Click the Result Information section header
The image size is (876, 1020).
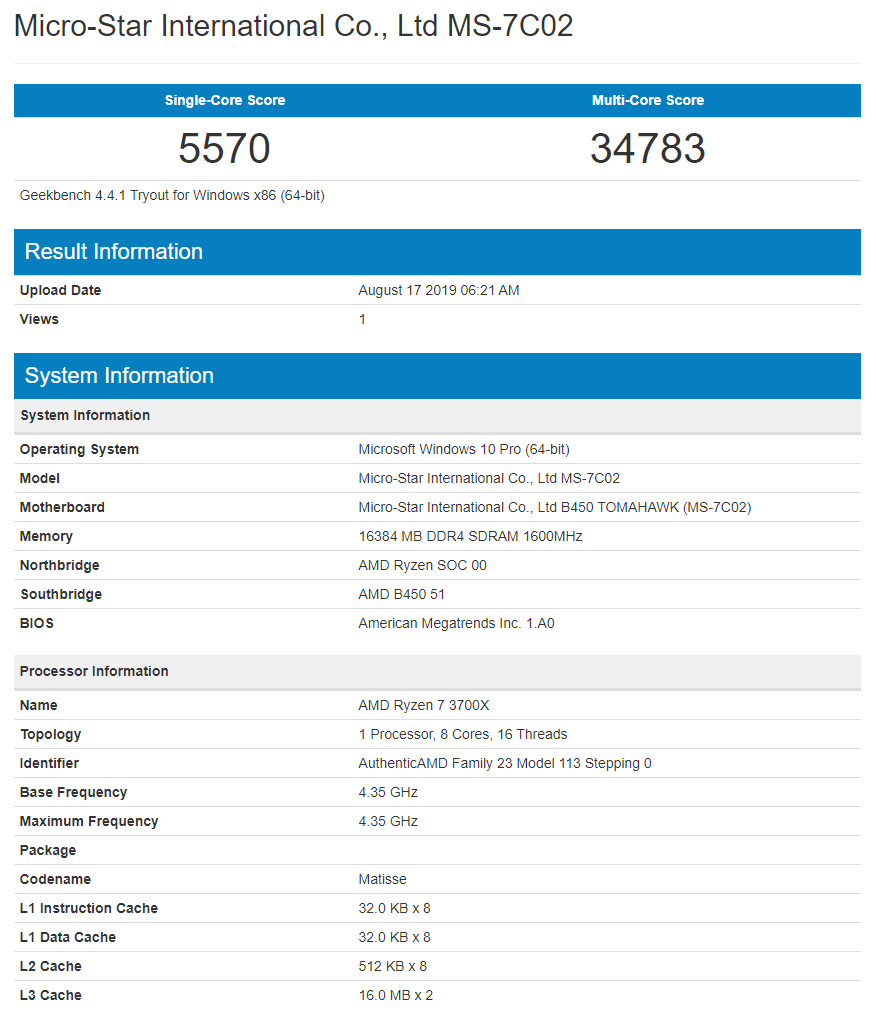pos(114,252)
